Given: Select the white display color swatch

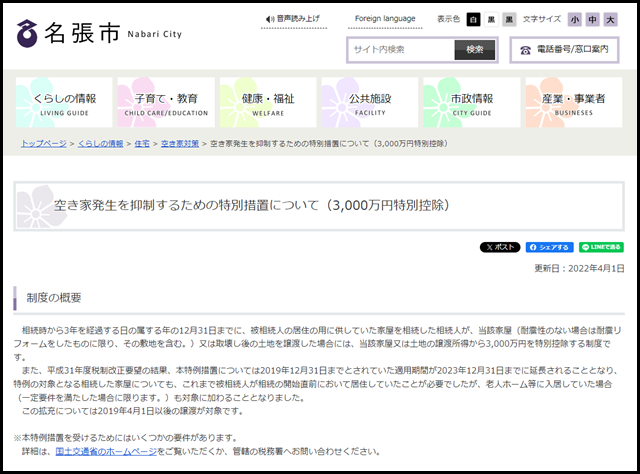Looking at the screenshot, I should click(473, 19).
